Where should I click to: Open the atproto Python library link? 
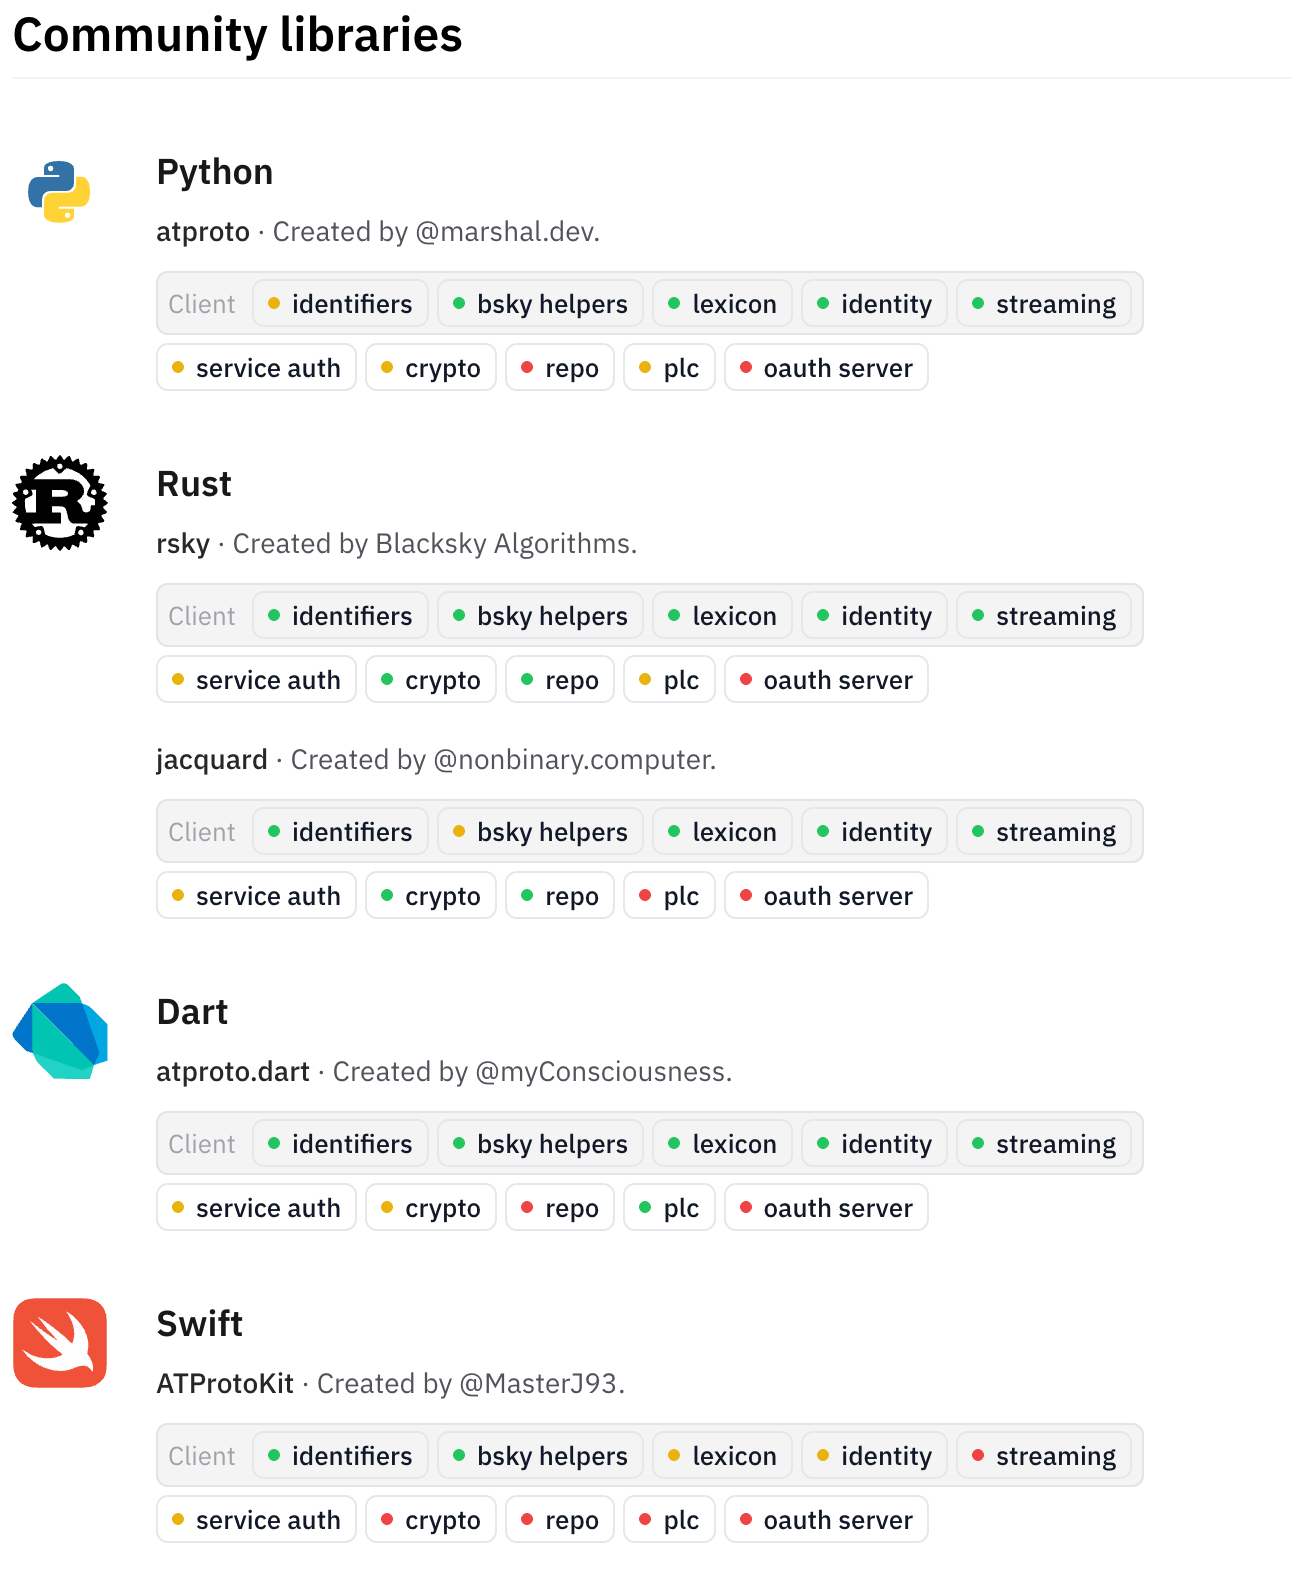203,232
